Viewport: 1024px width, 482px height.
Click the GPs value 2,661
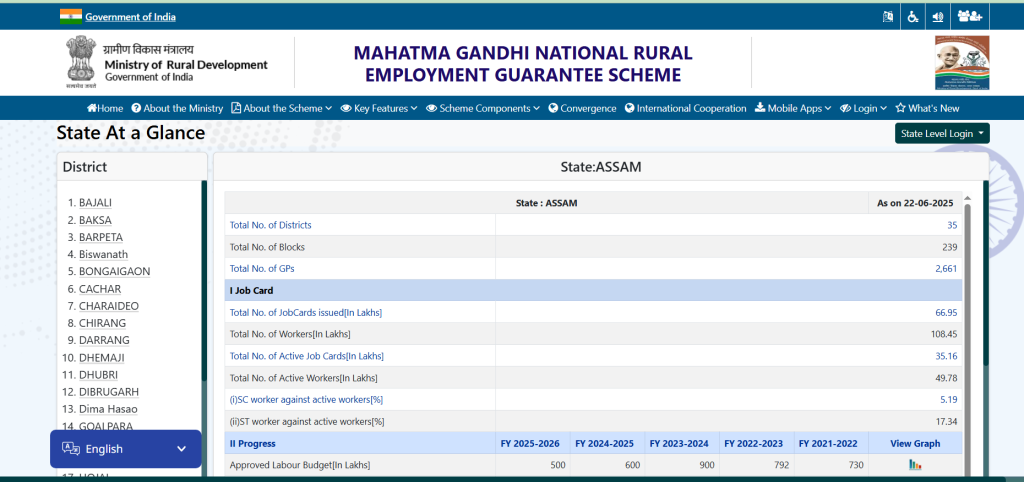946,268
